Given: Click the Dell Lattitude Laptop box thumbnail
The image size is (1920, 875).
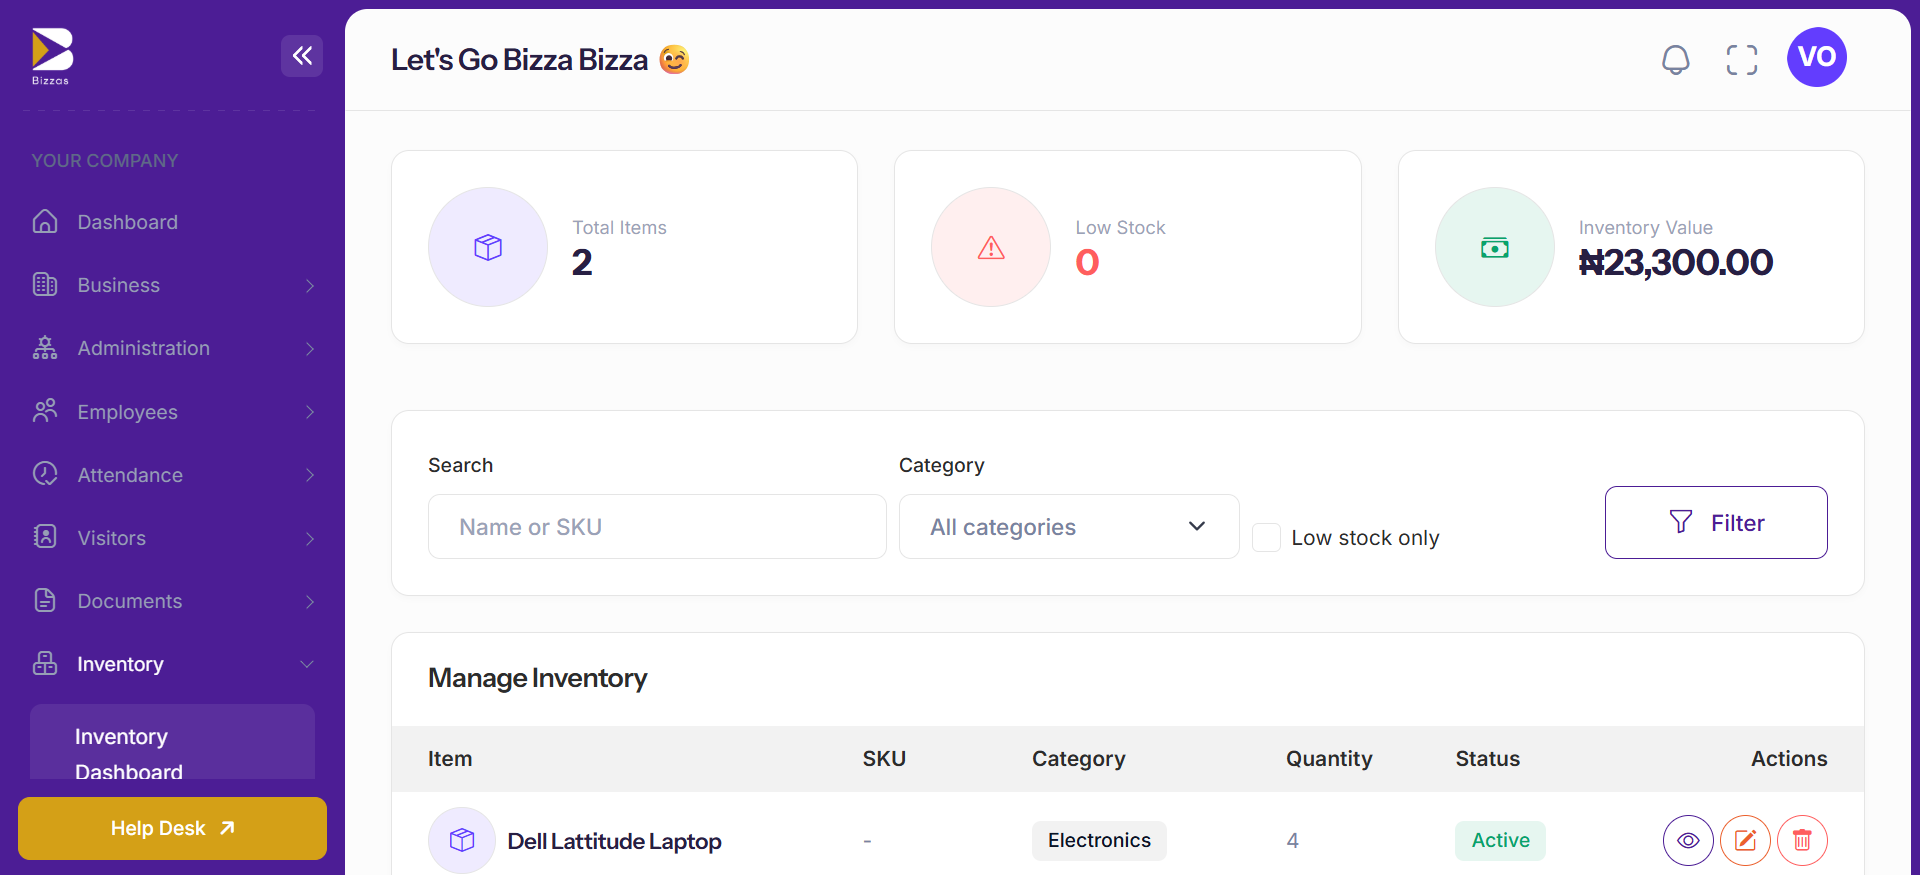Looking at the screenshot, I should click(x=462, y=840).
